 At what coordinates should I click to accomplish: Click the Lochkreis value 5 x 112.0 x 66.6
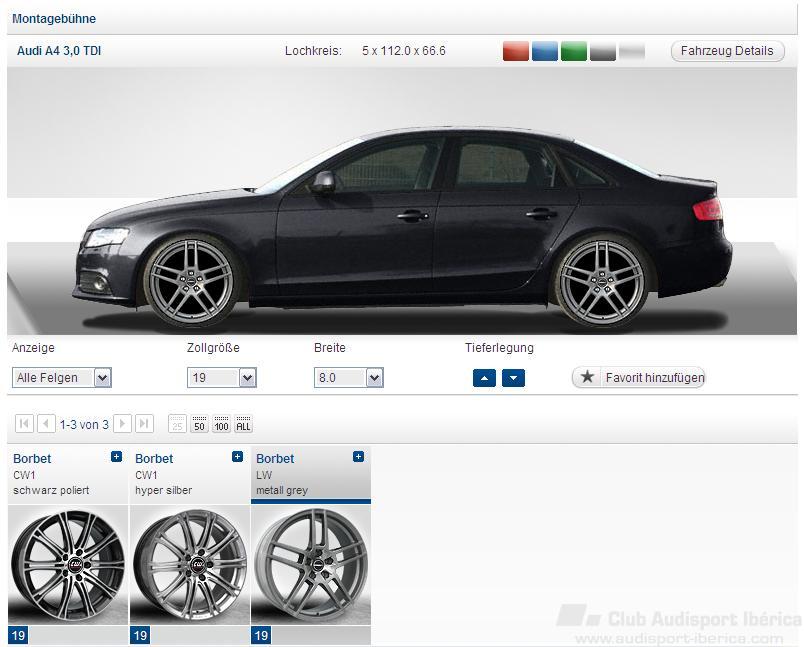pos(404,51)
